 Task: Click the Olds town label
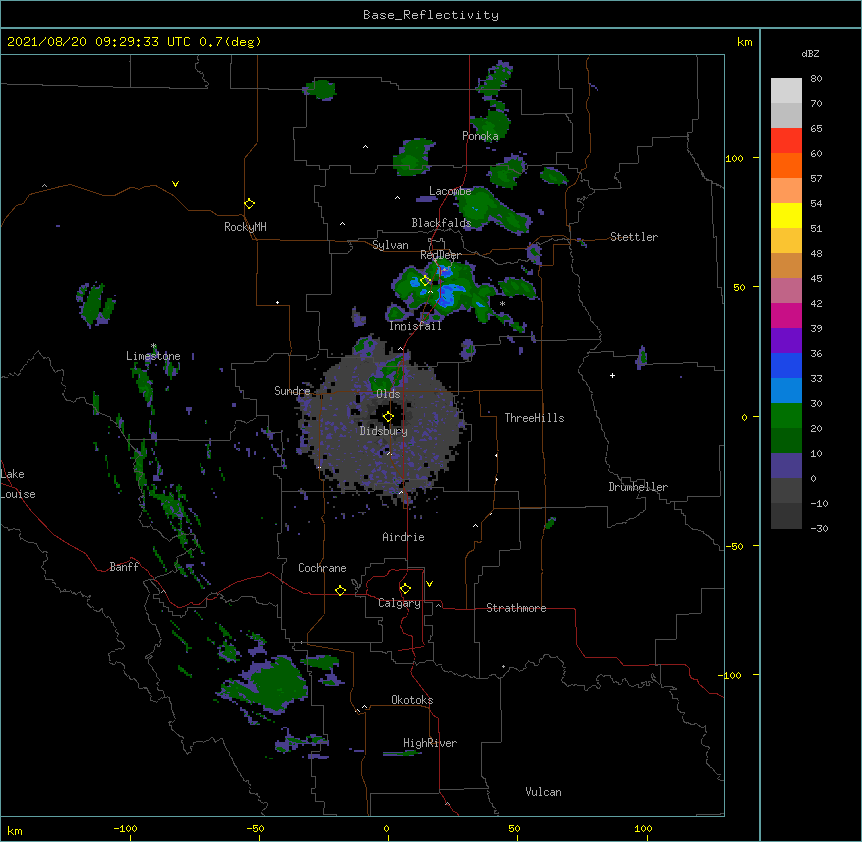pos(388,394)
